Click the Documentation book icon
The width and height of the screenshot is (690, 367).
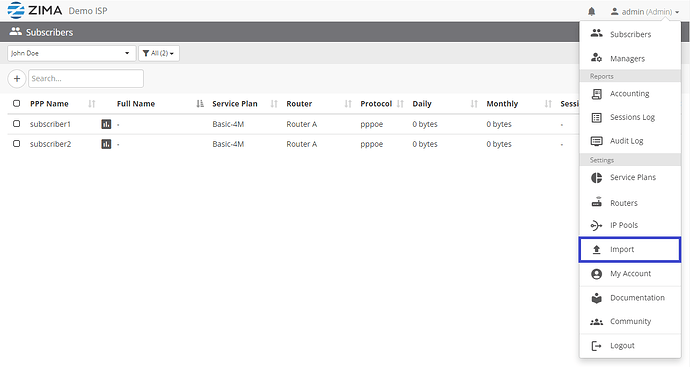point(596,298)
